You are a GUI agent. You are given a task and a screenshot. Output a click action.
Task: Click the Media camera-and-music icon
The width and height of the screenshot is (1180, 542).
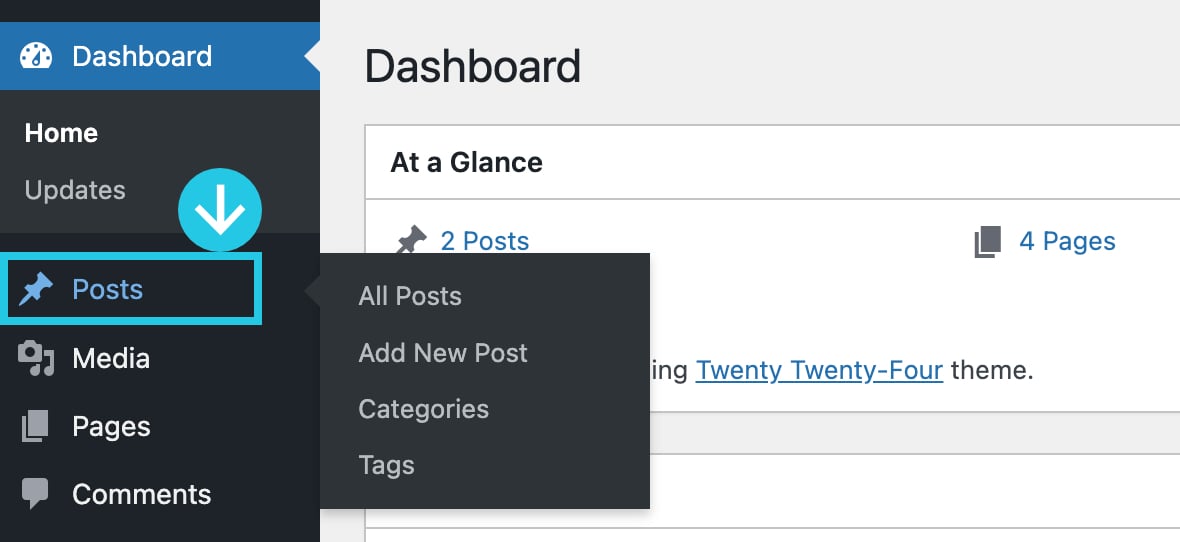(35, 358)
